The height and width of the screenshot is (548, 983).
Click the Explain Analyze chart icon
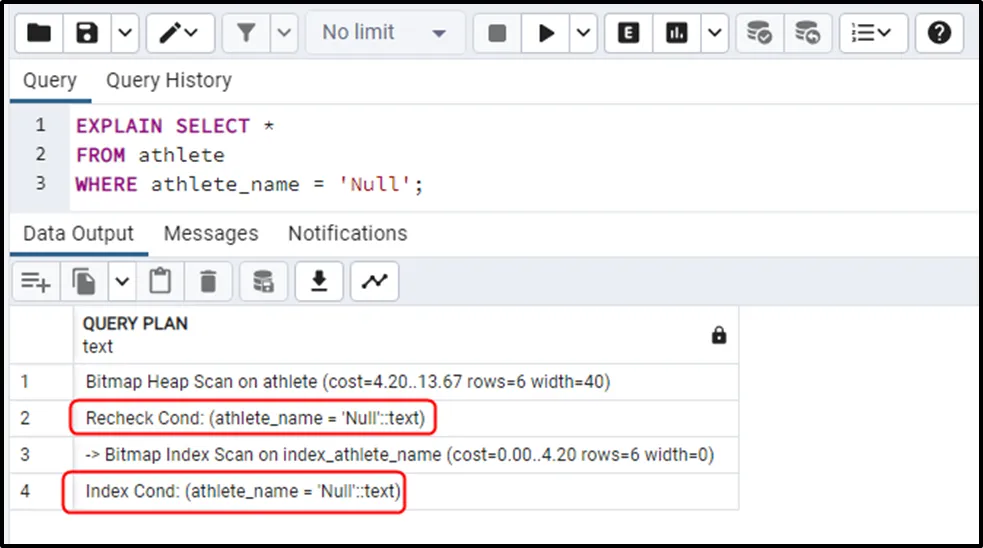point(678,33)
